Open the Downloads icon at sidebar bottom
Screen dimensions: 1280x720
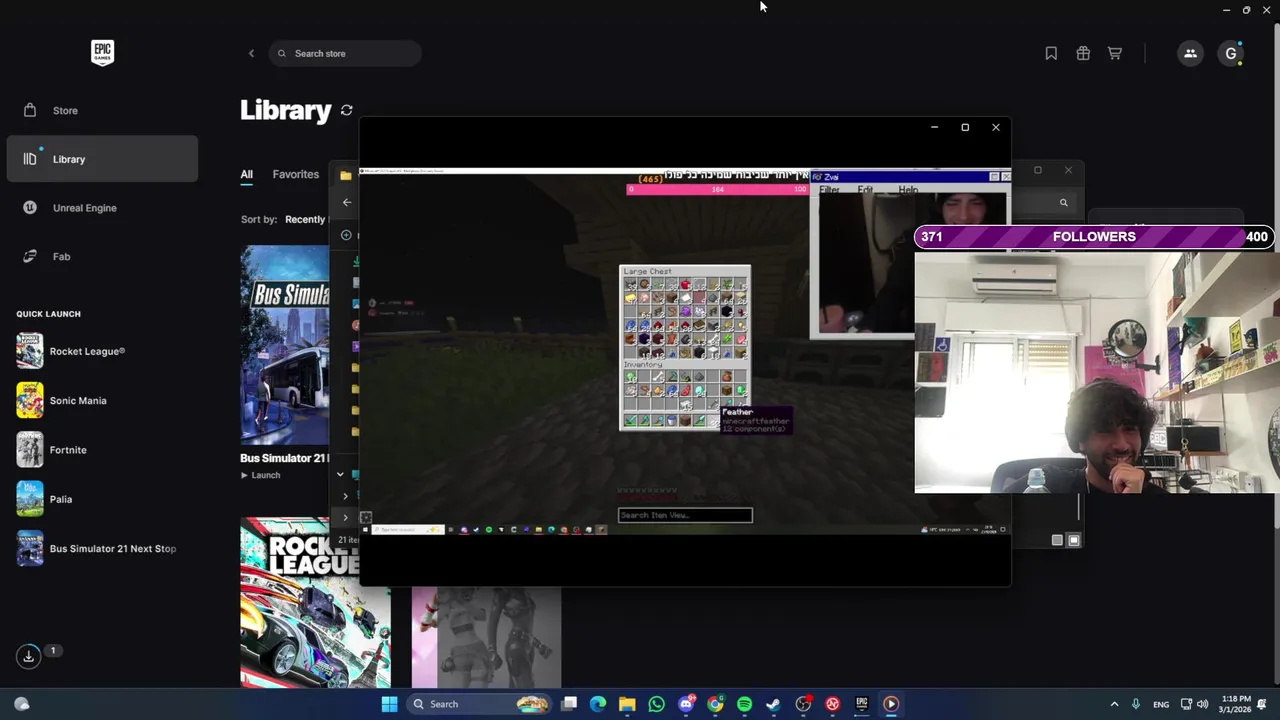click(x=28, y=656)
